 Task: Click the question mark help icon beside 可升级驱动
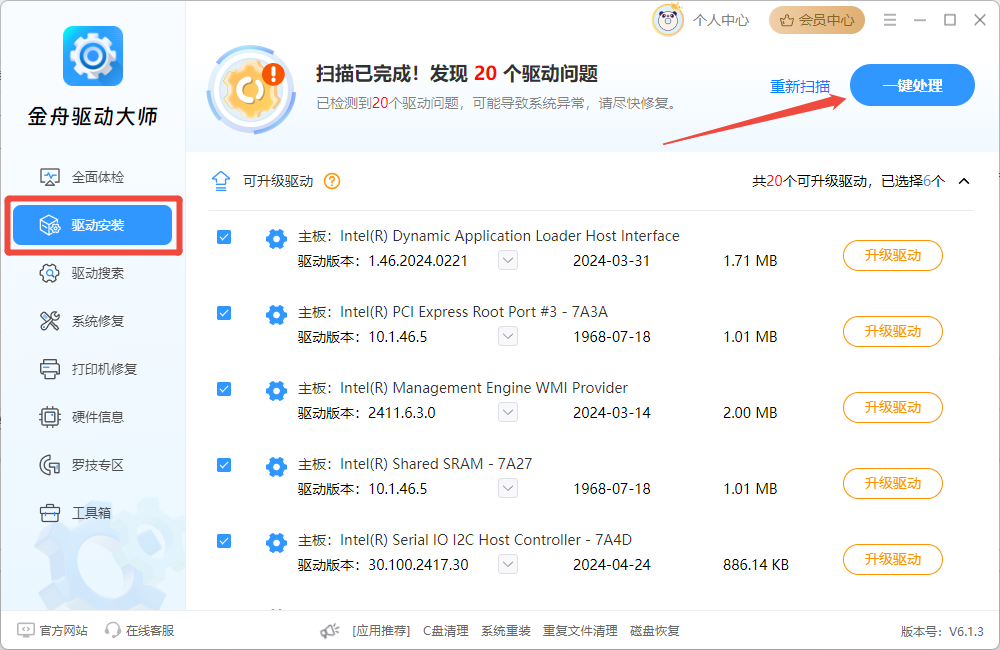(332, 181)
